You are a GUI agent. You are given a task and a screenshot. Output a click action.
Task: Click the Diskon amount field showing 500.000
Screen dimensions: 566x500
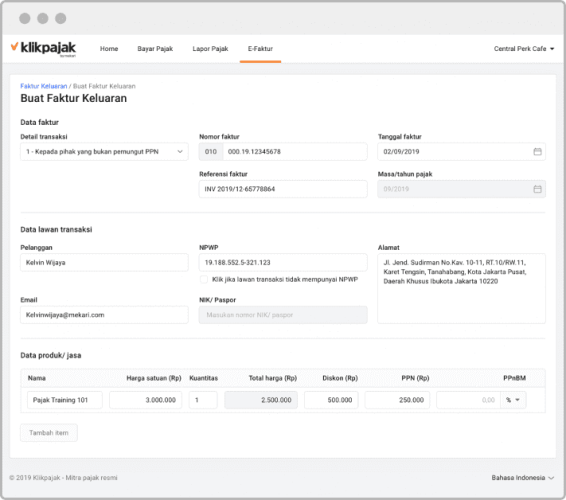[331, 400]
